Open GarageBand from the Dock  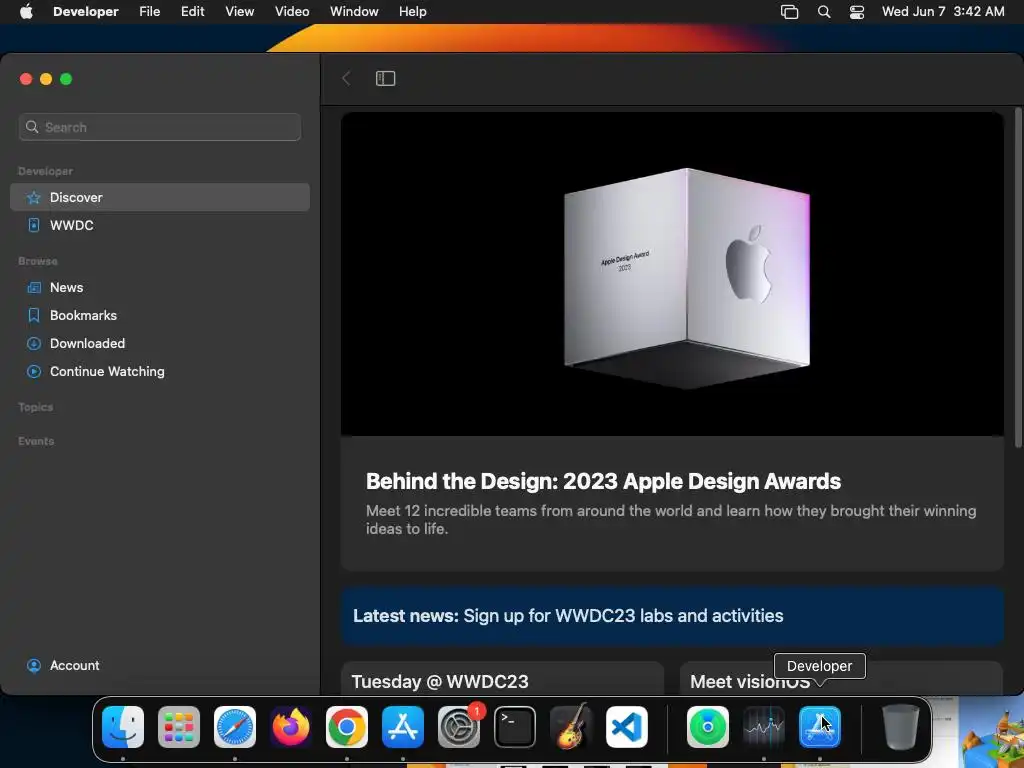pyautogui.click(x=571, y=727)
